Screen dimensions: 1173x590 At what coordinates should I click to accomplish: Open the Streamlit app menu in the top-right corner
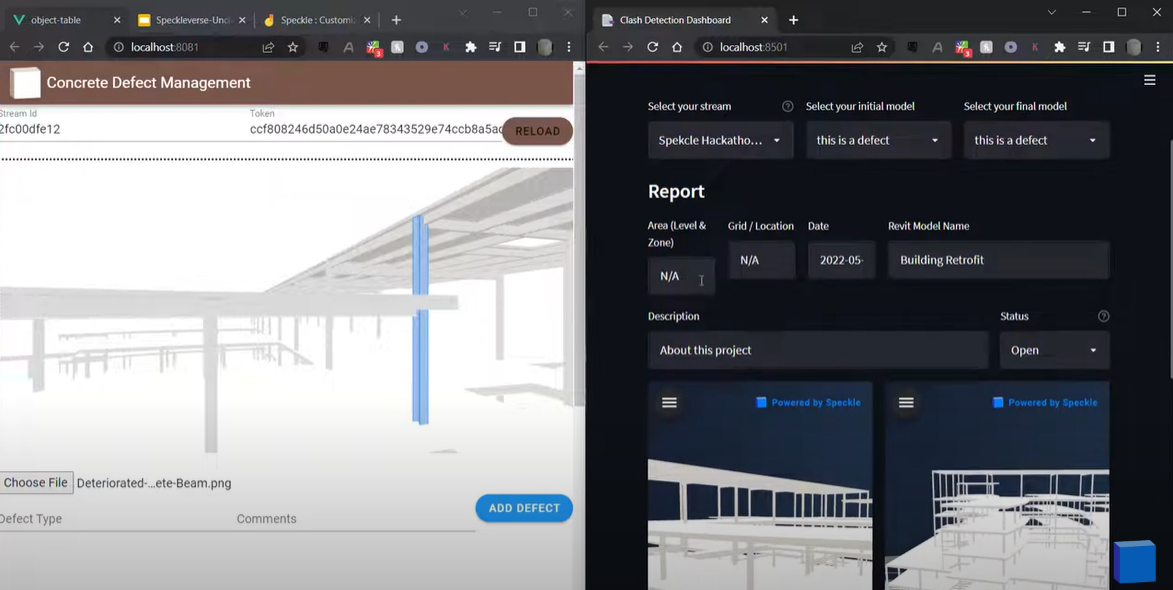(x=1149, y=80)
